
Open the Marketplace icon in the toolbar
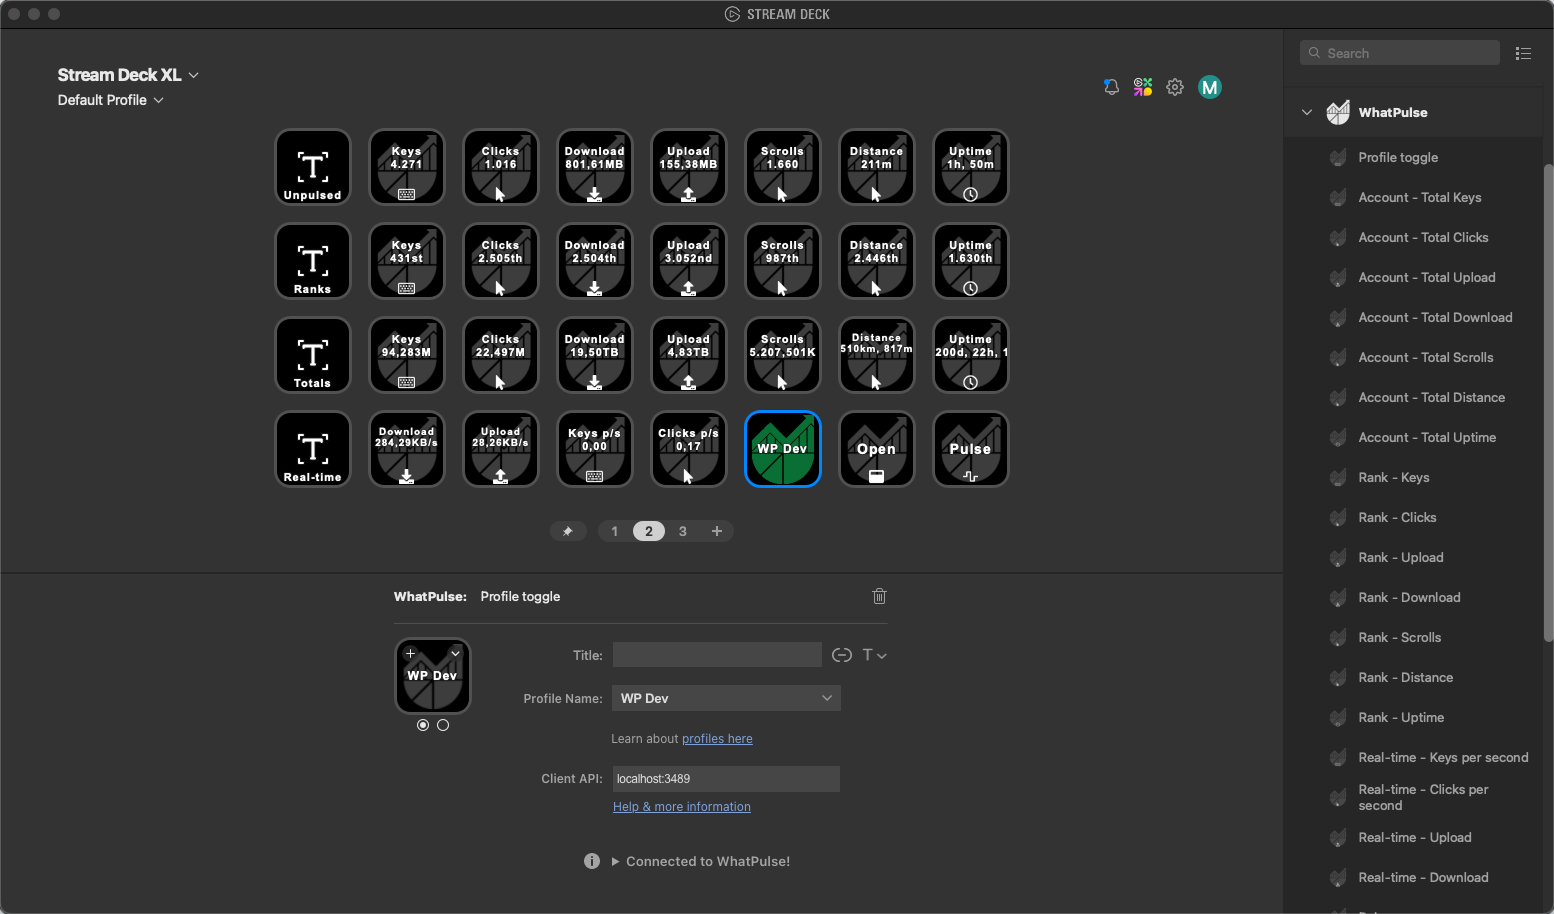point(1143,87)
